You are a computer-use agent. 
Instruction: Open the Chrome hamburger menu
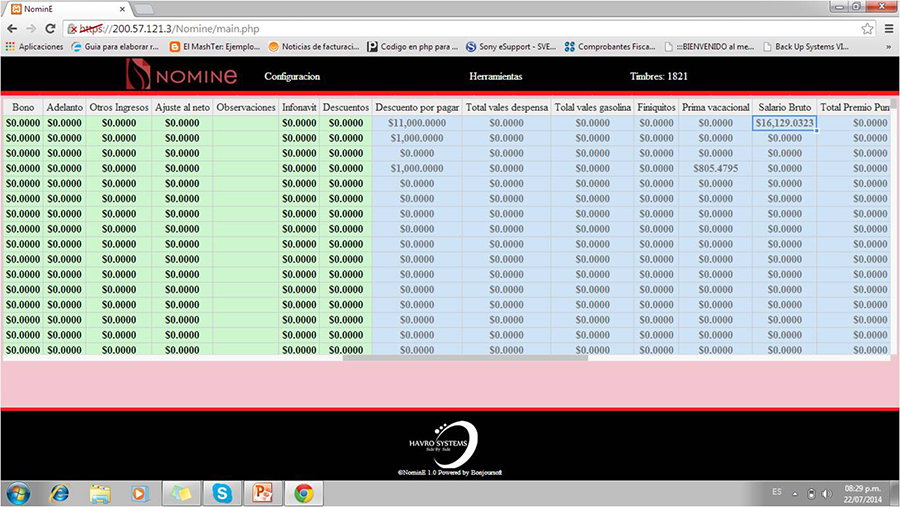pos(888,29)
